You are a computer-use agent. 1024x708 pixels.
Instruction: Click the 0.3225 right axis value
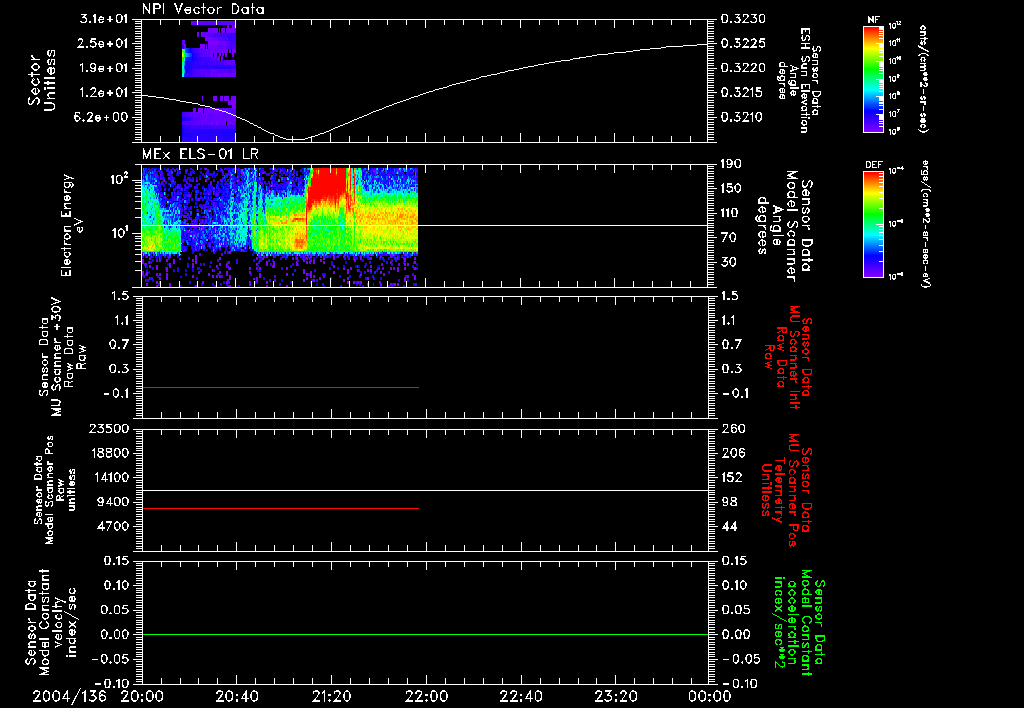[743, 43]
